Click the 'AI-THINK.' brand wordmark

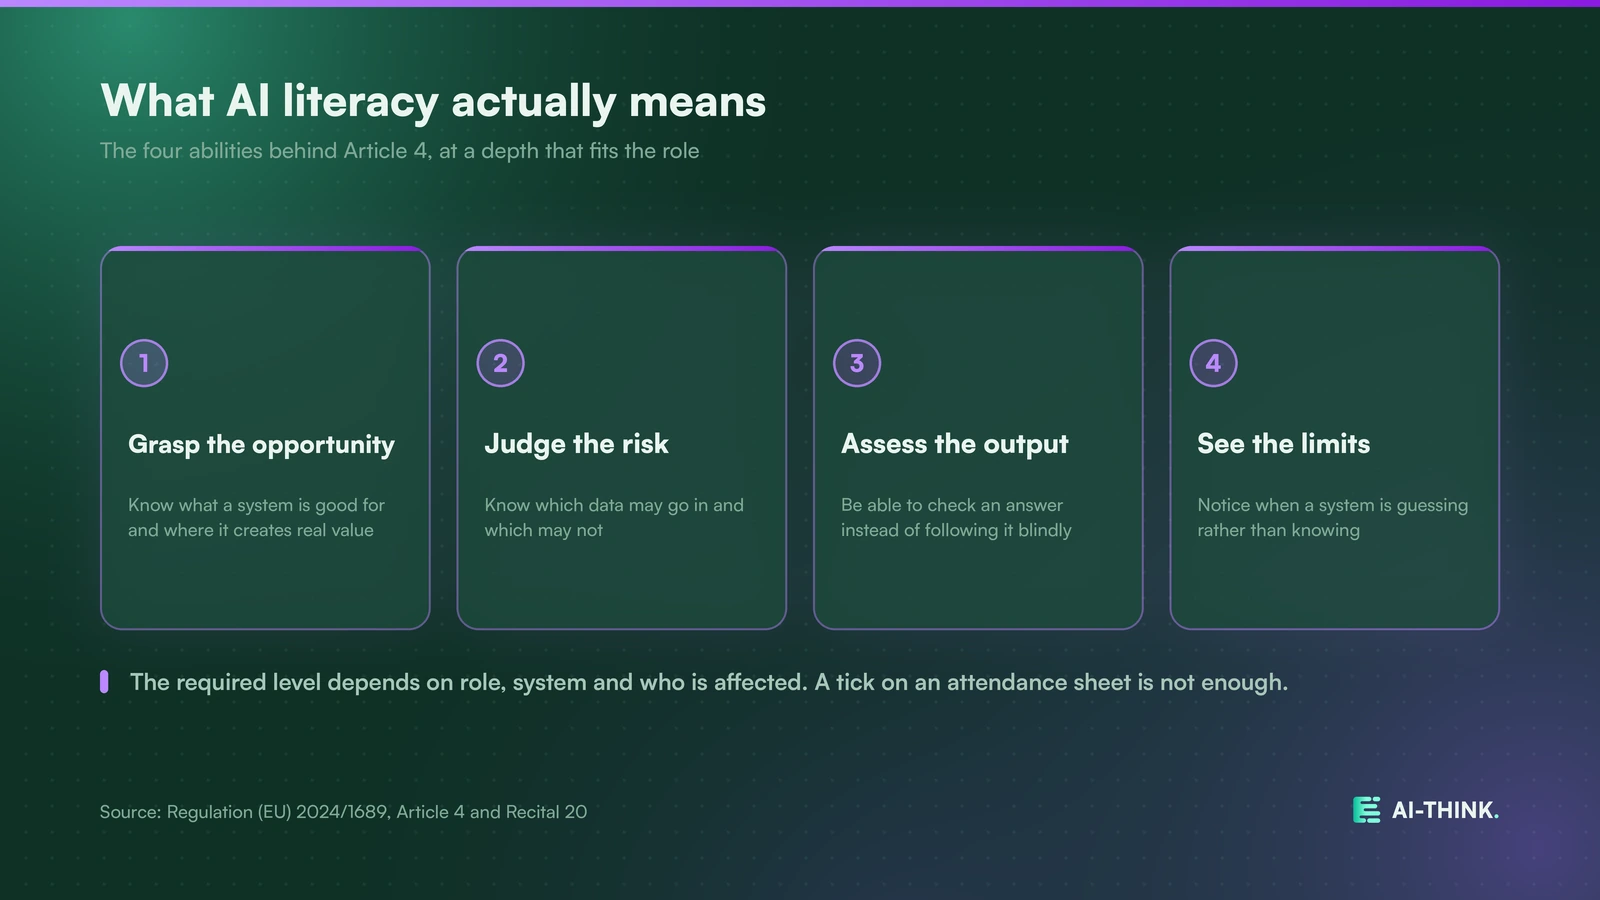point(1445,810)
